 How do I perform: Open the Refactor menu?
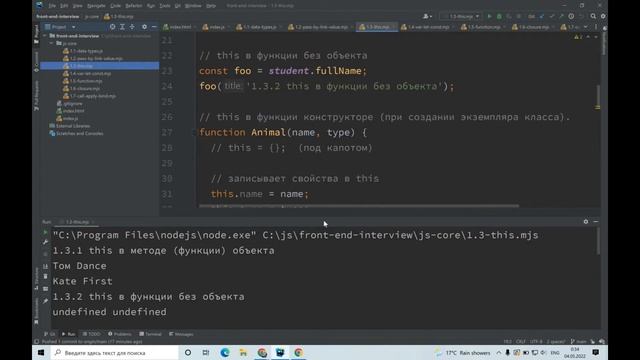[133, 6]
